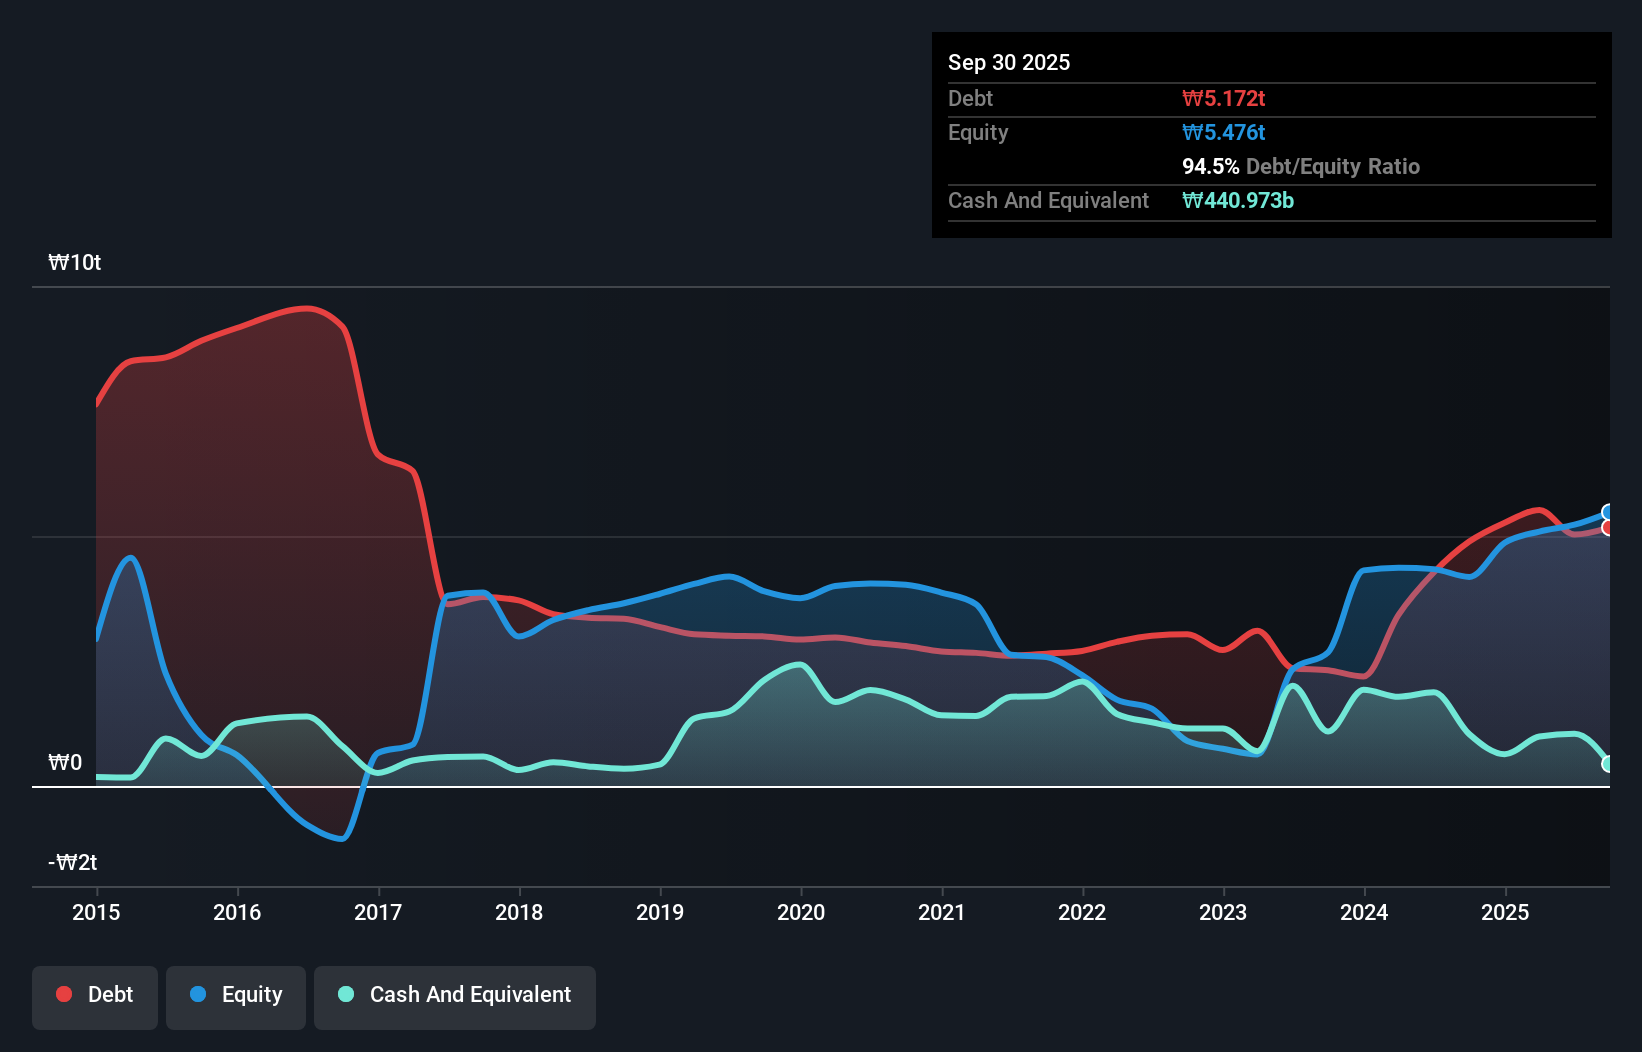Select the blue Equity endpoint marker on chart

[1607, 511]
